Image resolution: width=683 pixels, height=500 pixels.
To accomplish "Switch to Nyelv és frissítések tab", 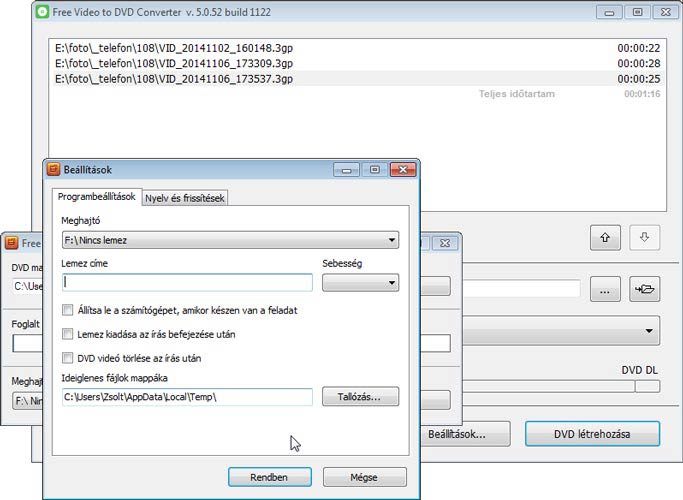I will pos(185,198).
